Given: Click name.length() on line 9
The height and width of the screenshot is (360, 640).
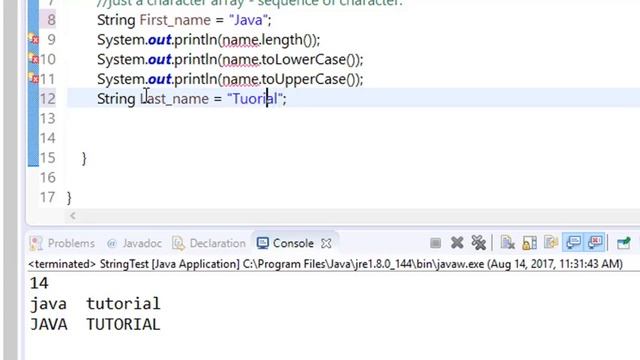Looking at the screenshot, I should (x=268, y=40).
